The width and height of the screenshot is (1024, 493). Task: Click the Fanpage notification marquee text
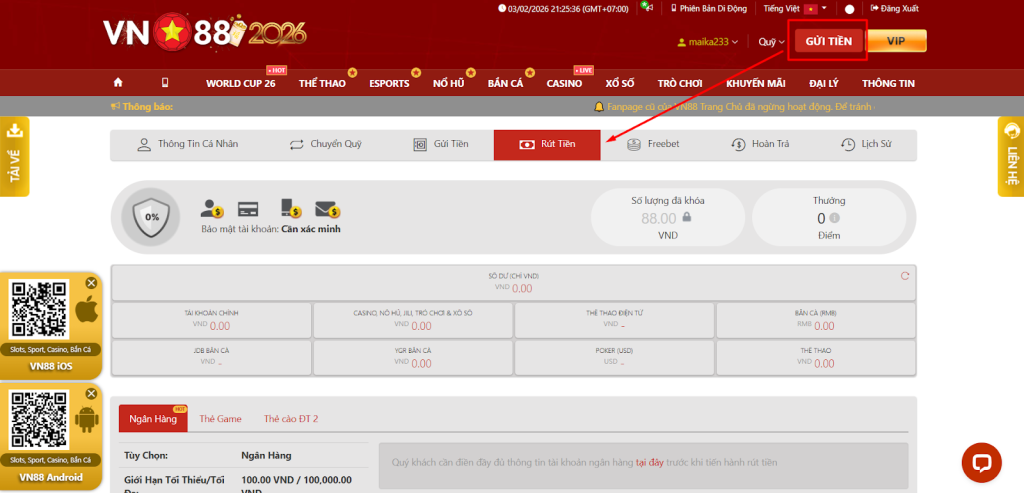(x=741, y=106)
